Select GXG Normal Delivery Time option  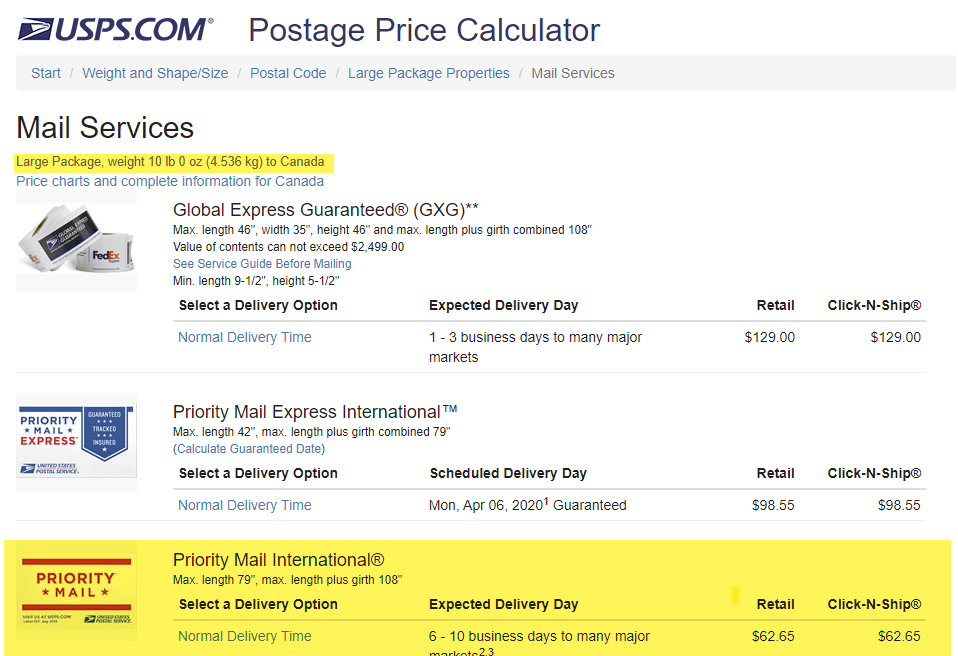(245, 337)
